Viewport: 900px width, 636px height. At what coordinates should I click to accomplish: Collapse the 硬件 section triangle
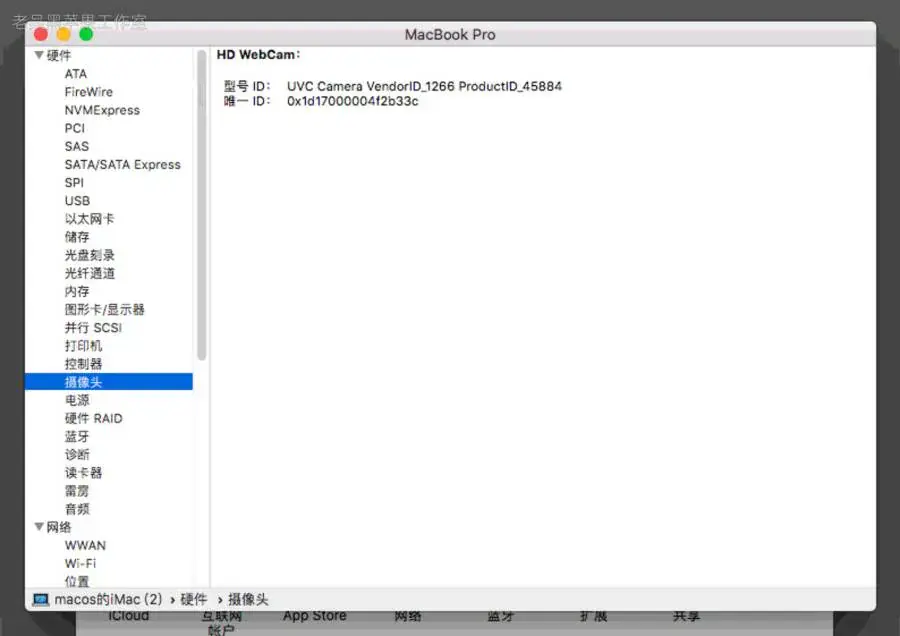39,55
